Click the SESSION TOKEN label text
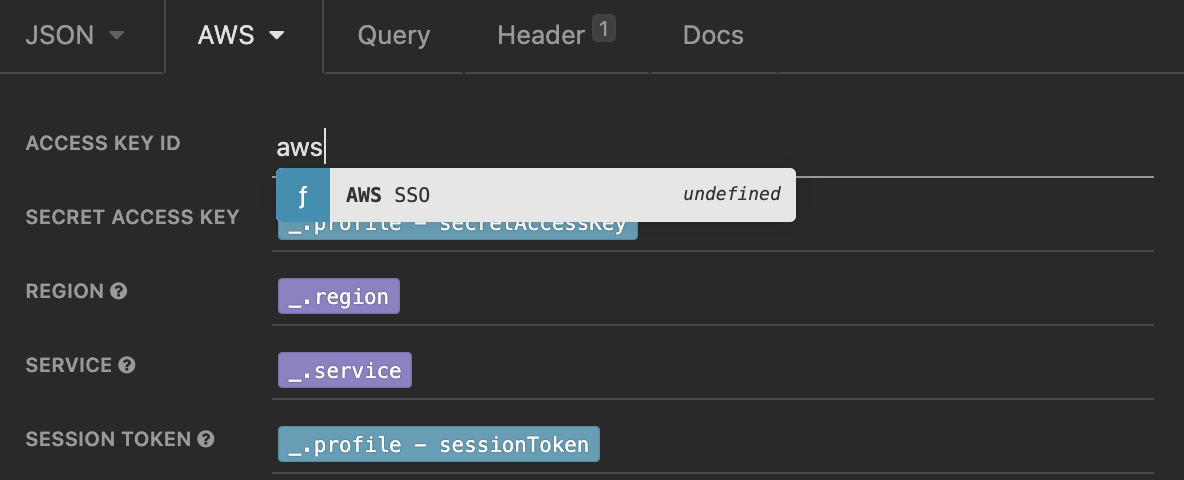The width and height of the screenshot is (1184, 480). coord(108,439)
